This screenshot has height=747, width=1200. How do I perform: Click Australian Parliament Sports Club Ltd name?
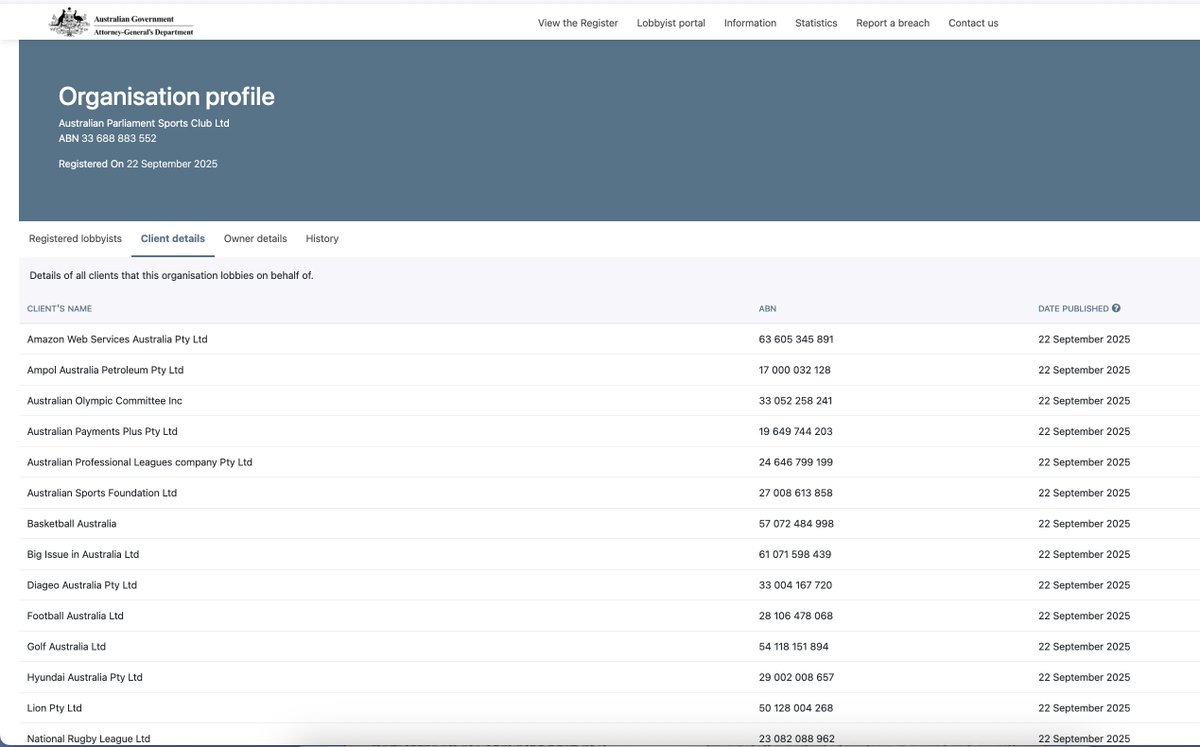(144, 123)
